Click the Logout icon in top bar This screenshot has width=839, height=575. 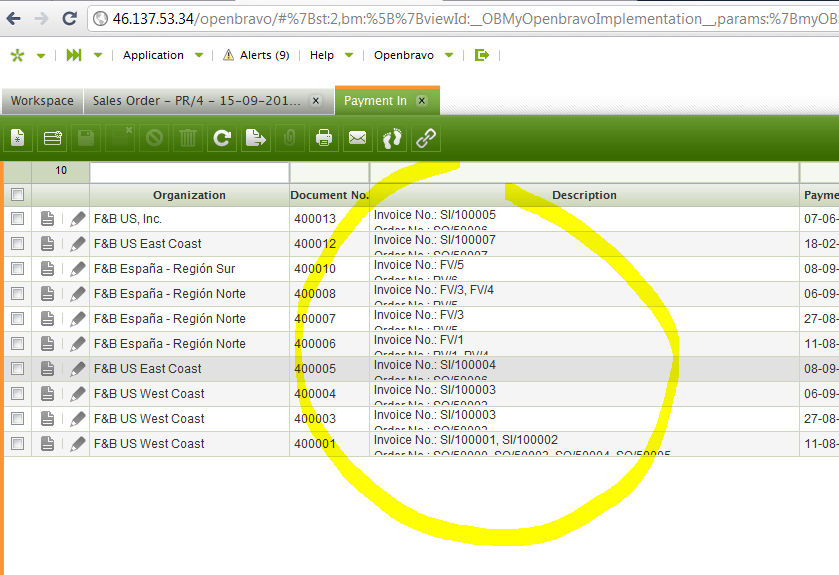click(482, 55)
